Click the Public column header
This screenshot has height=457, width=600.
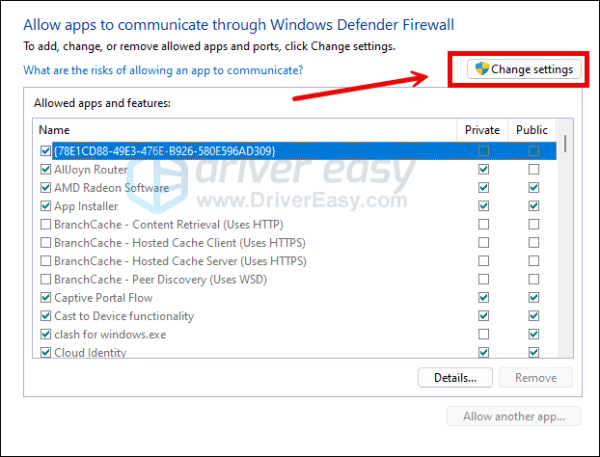pyautogui.click(x=532, y=130)
